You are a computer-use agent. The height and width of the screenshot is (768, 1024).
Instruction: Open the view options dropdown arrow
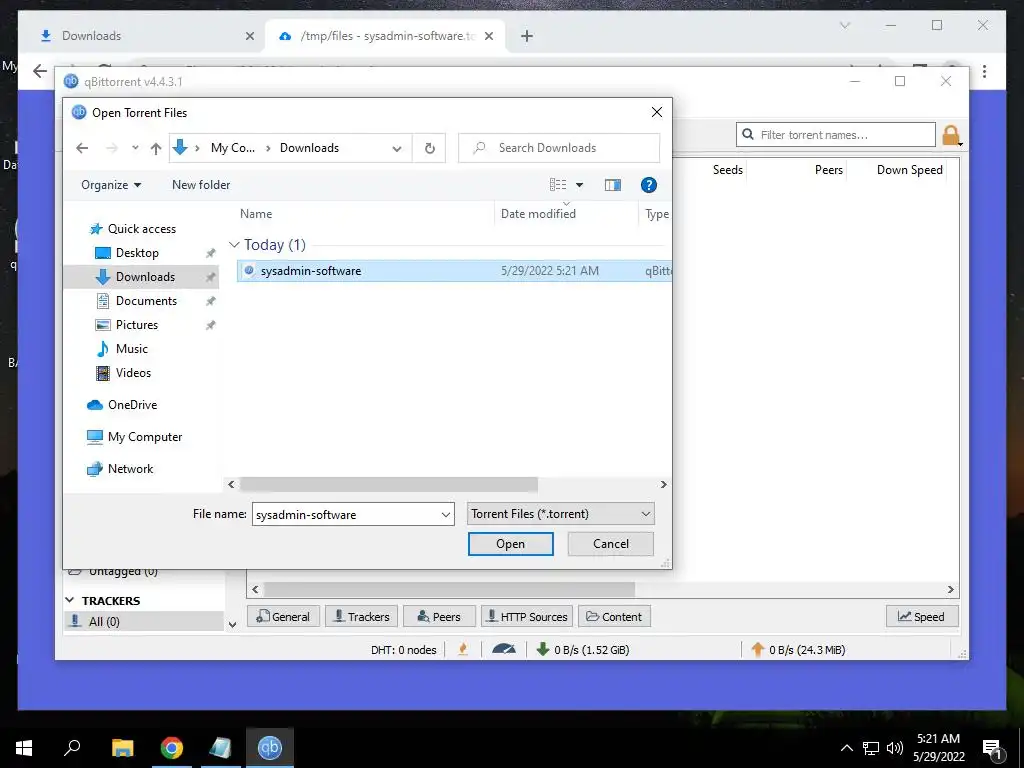pos(579,185)
